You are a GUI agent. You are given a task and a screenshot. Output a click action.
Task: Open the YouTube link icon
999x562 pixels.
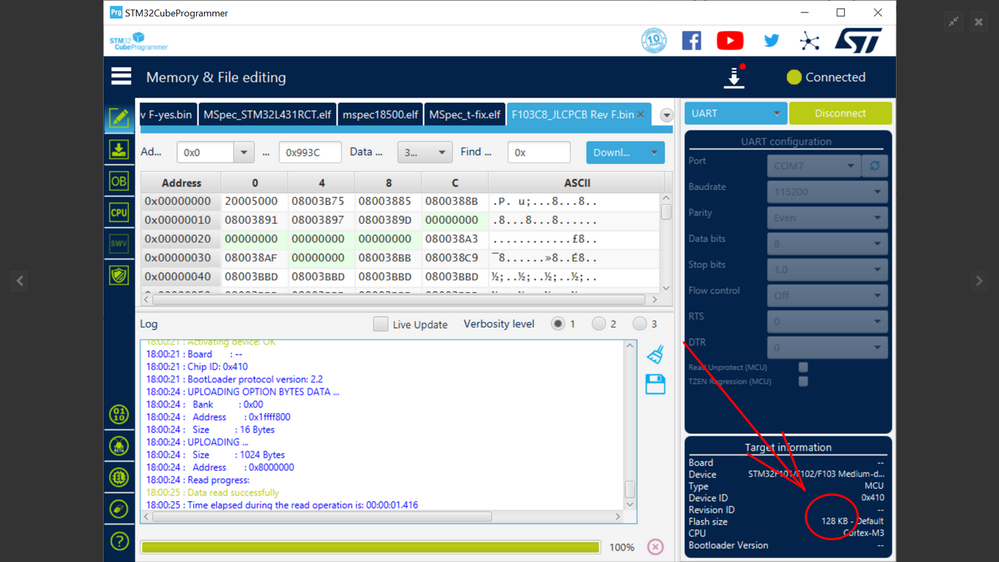pos(730,41)
